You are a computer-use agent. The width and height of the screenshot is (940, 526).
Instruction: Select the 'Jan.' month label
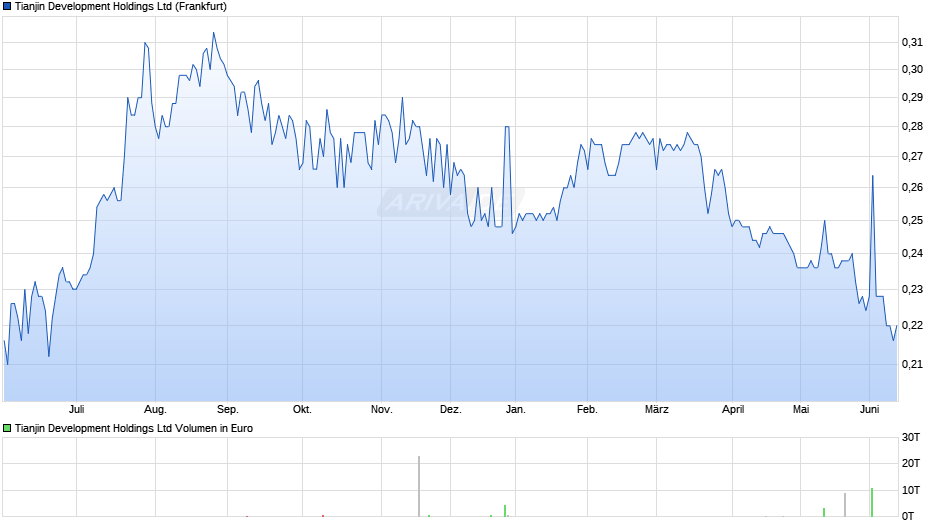click(x=515, y=409)
